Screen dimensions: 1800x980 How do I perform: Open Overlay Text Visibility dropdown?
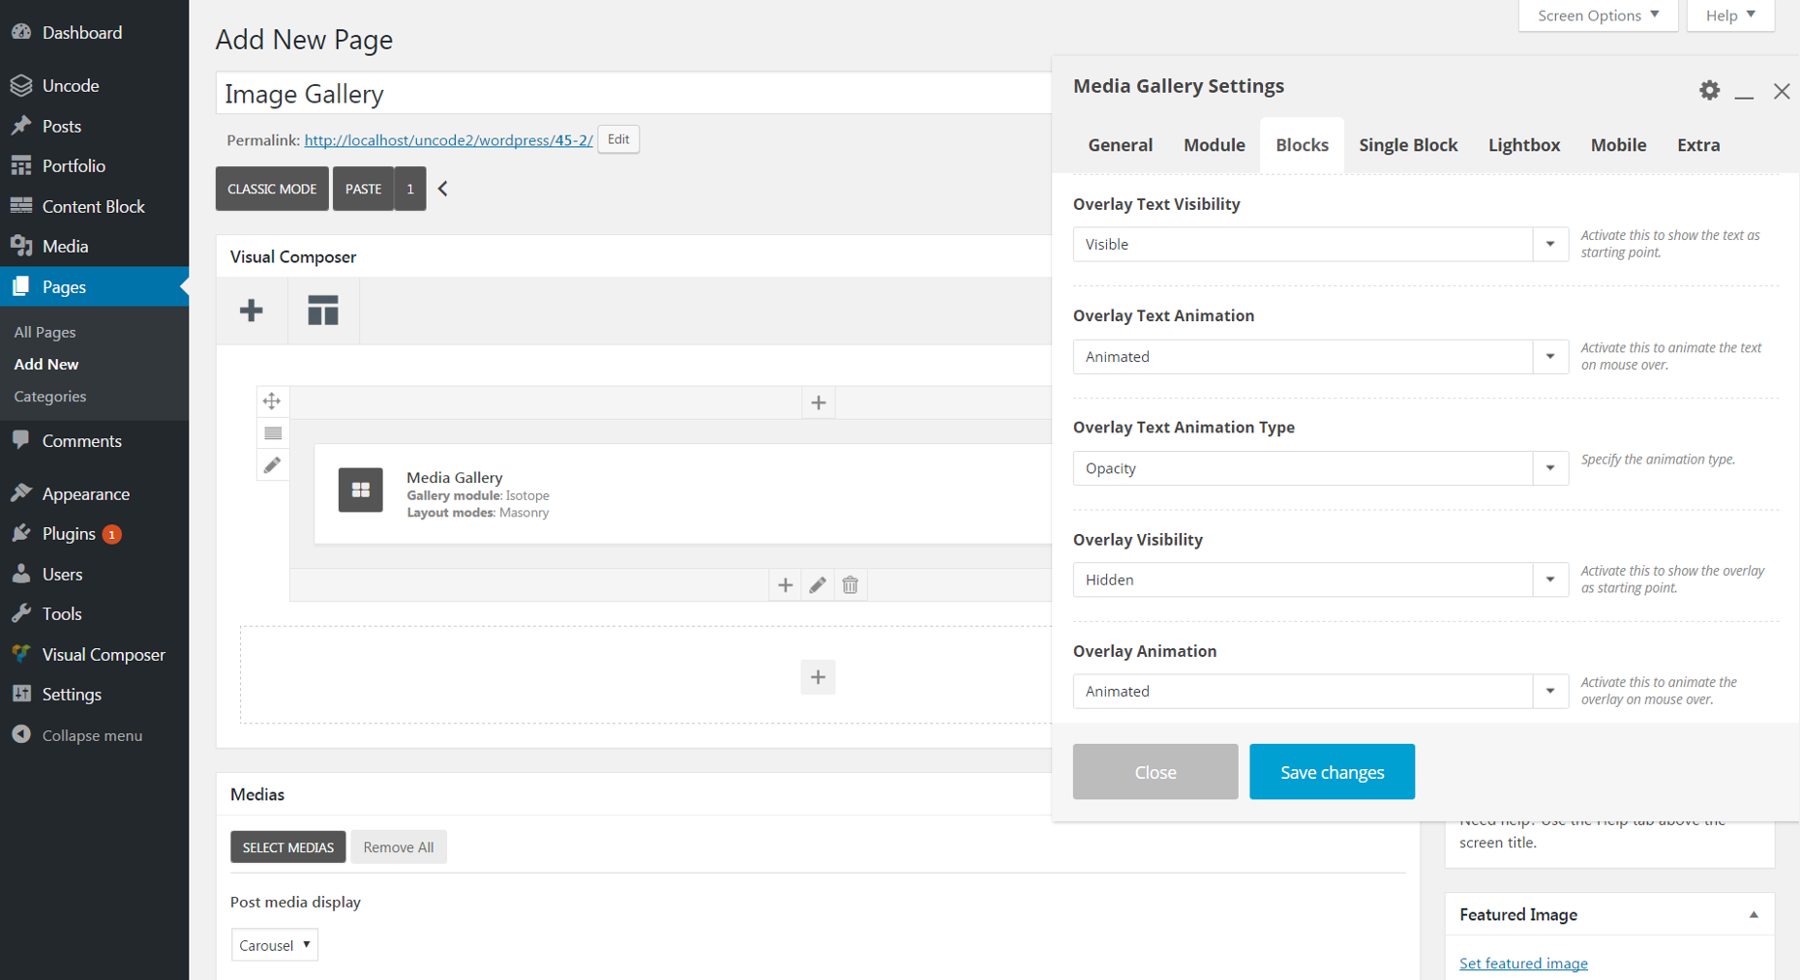pos(1320,244)
